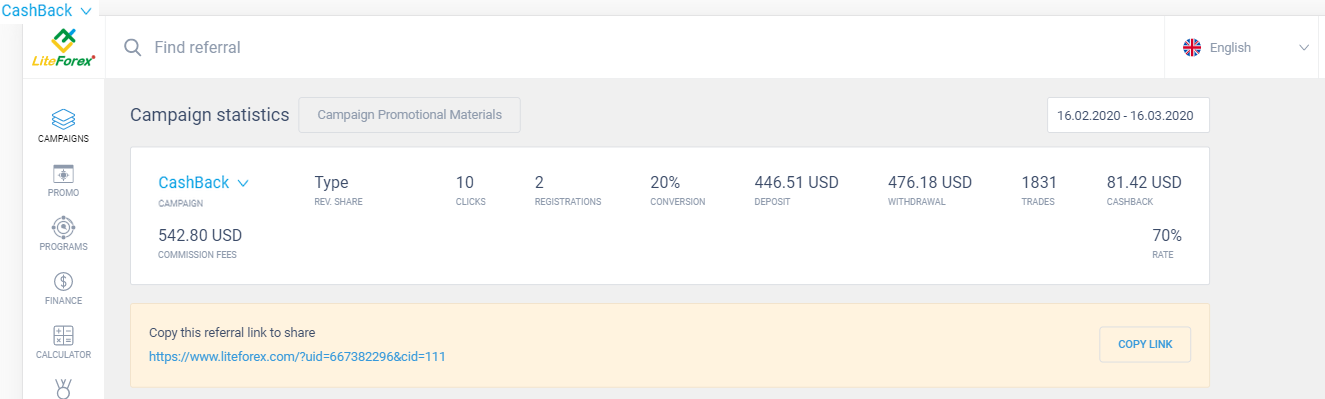Open the Programs sidebar icon
Image resolution: width=1325 pixels, height=399 pixels.
(64, 227)
